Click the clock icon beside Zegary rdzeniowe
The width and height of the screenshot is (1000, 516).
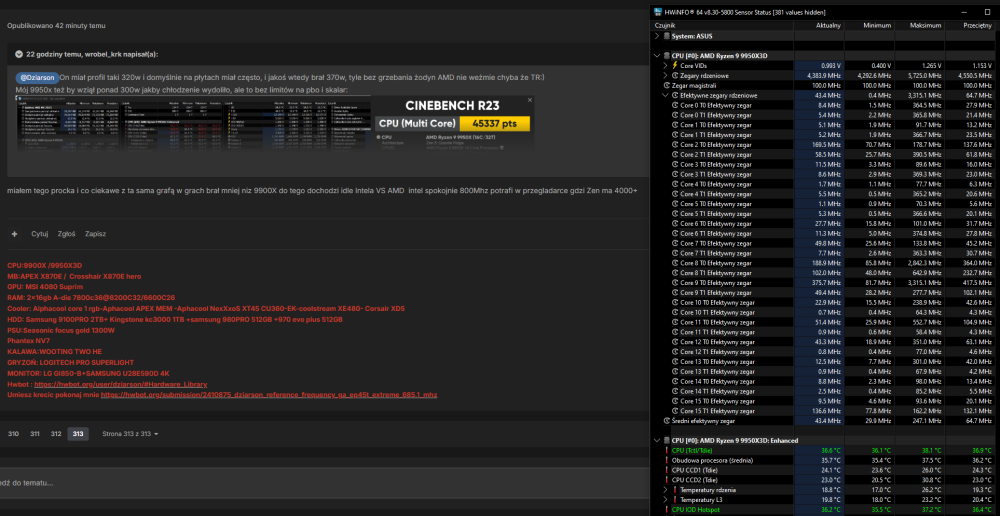(x=675, y=75)
